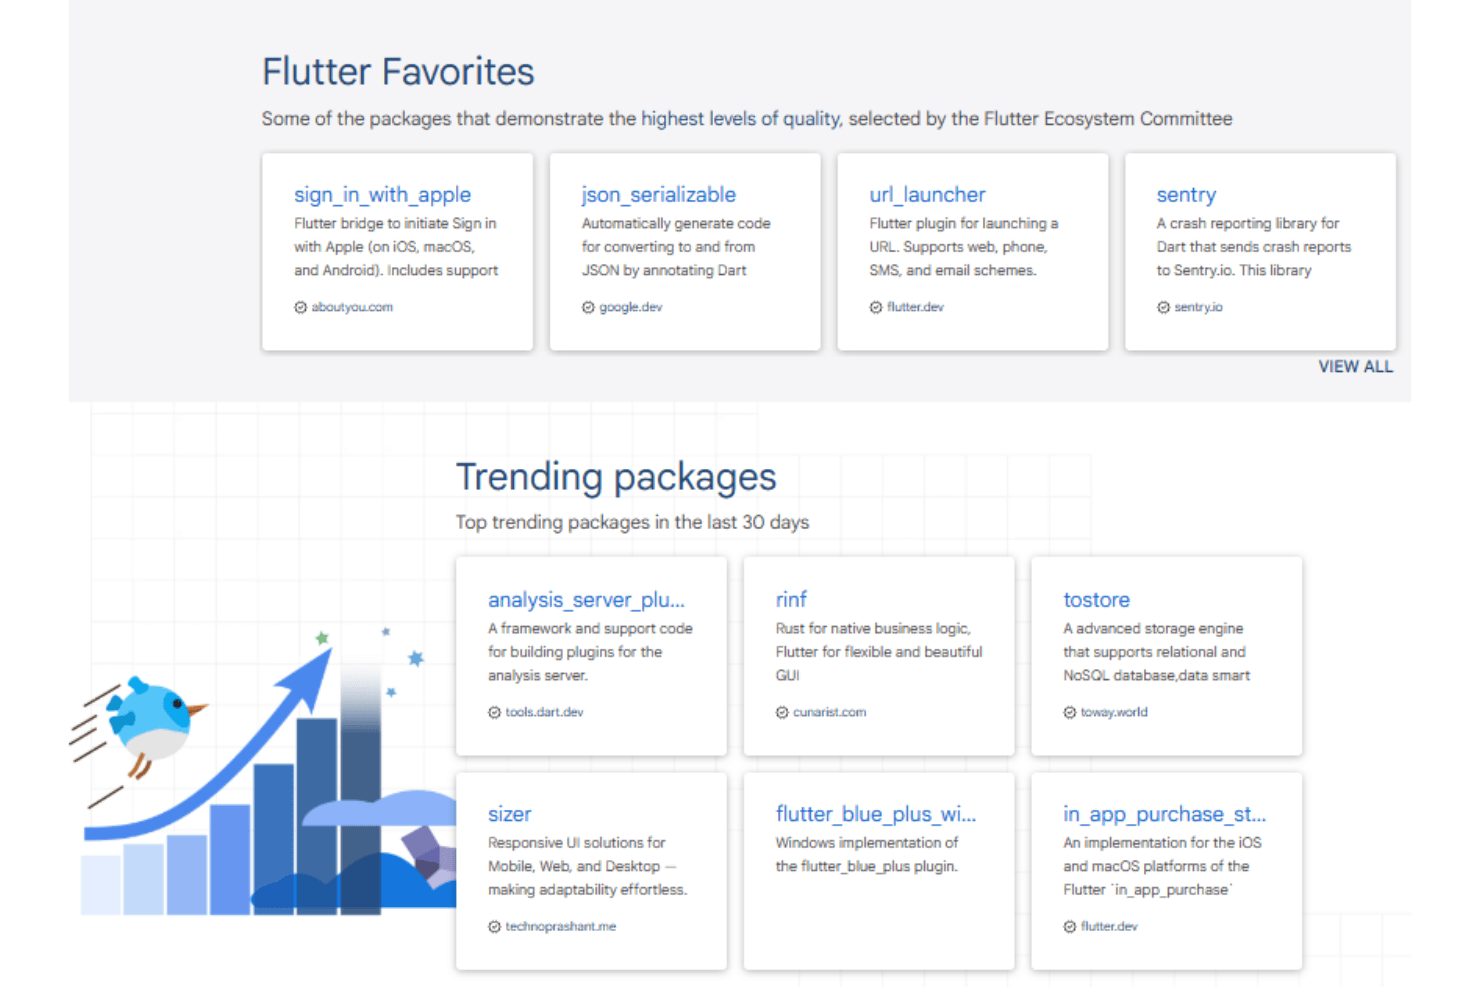Image resolution: width=1480 pixels, height=987 pixels.
Task: Visit the cunarist.com publisher link
Action: click(x=829, y=712)
